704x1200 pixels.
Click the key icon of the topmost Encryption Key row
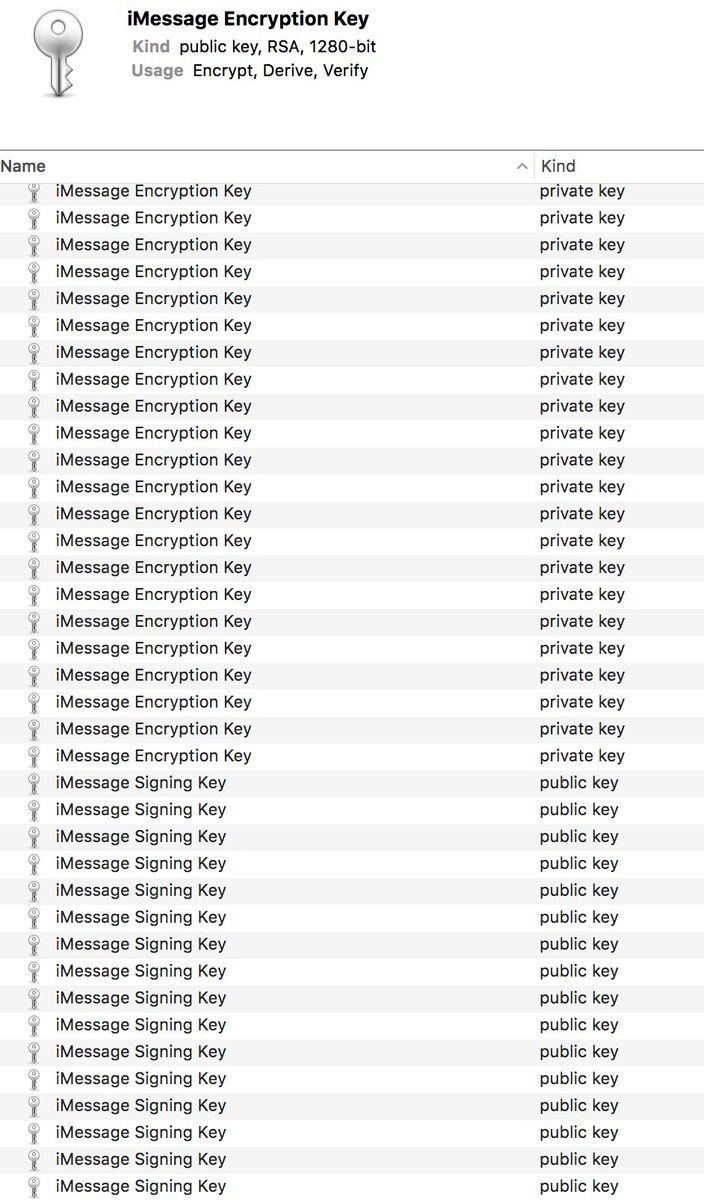click(x=34, y=191)
